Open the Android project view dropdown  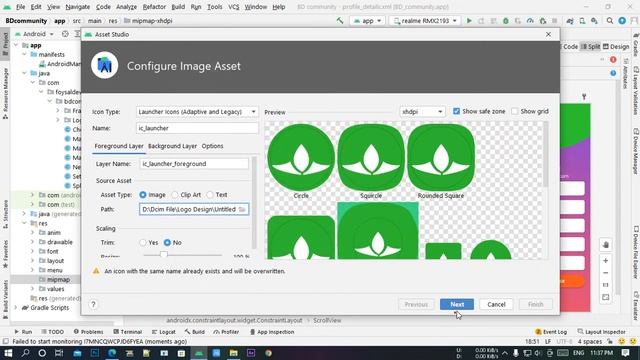34,34
